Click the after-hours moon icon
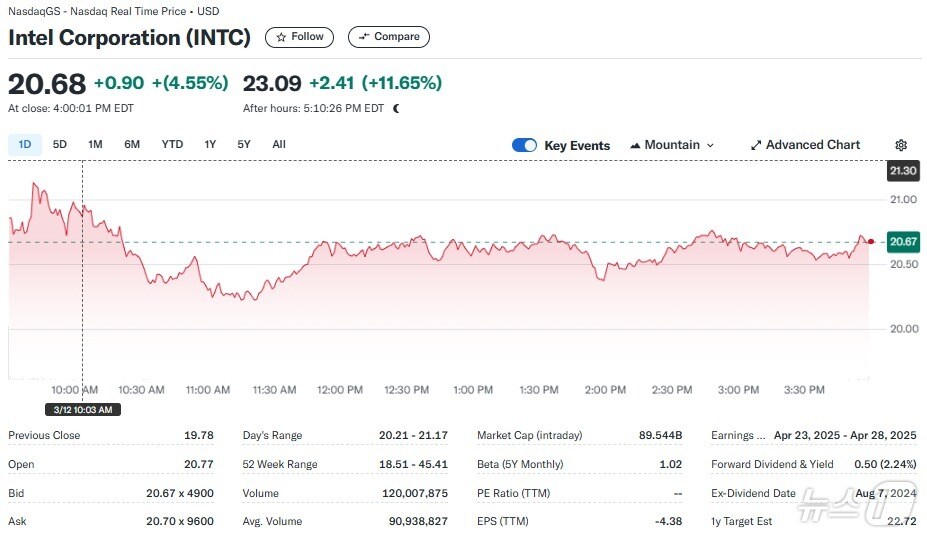927x538 pixels. (x=397, y=108)
